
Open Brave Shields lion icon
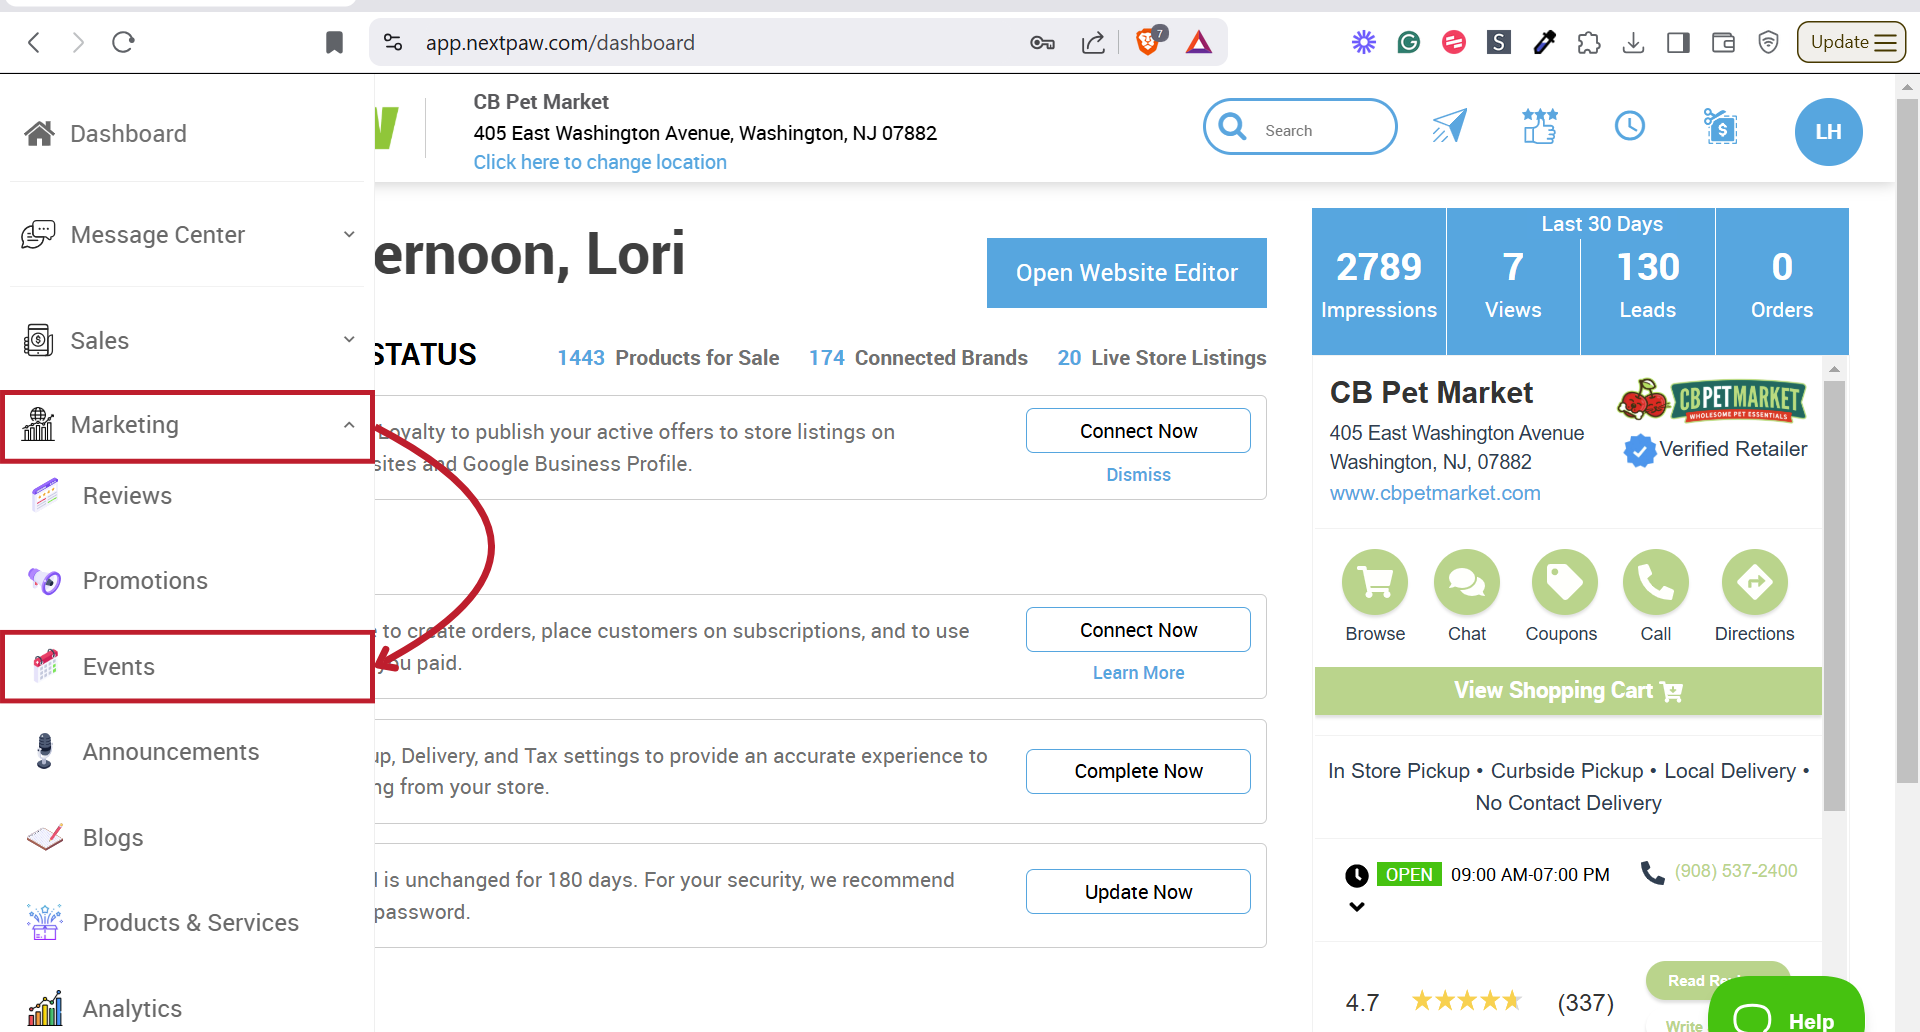(x=1149, y=41)
